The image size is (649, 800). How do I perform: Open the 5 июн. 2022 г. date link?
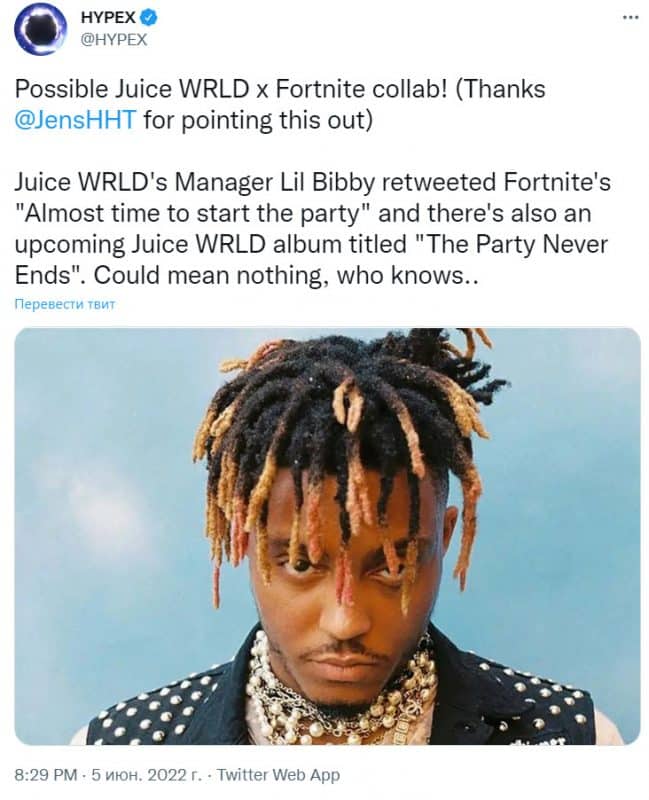pos(147,775)
